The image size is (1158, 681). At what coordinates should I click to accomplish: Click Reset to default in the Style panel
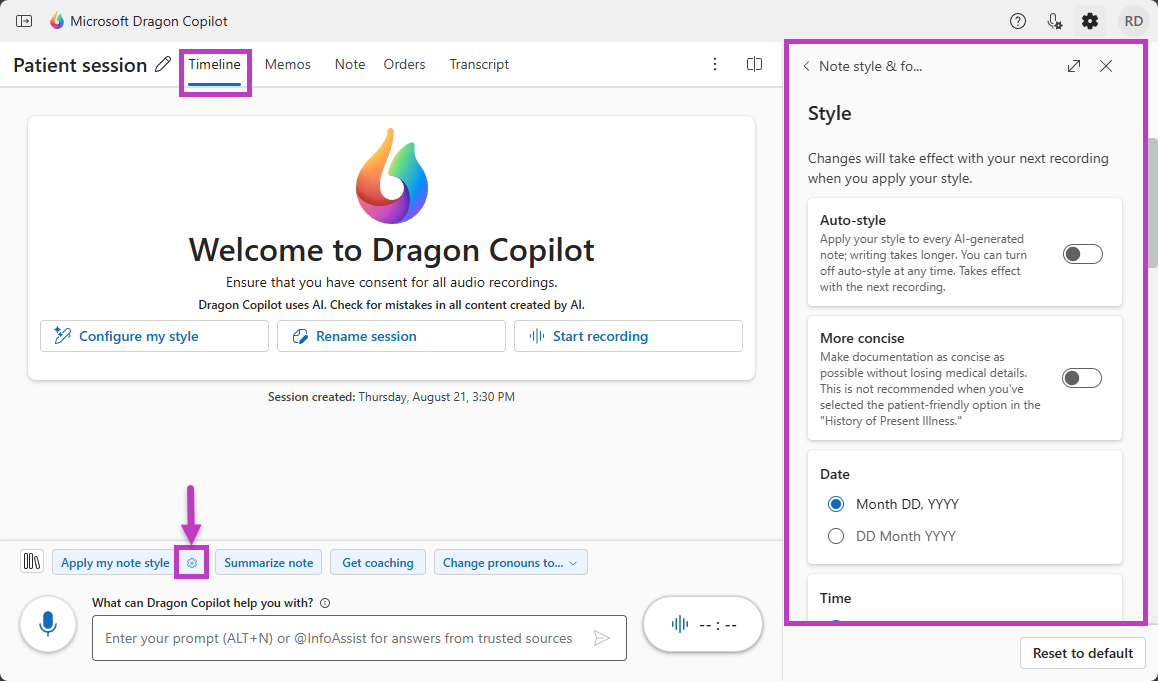[x=1082, y=653]
